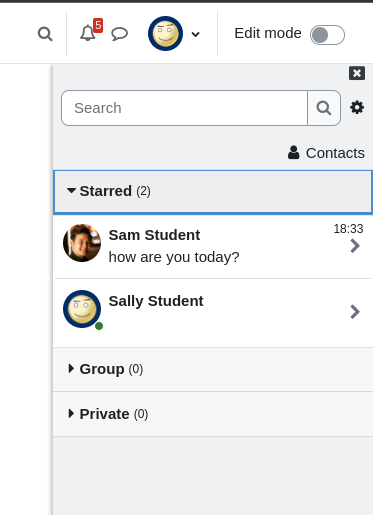
Task: Open conversation with Sam Student
Action: tap(213, 246)
